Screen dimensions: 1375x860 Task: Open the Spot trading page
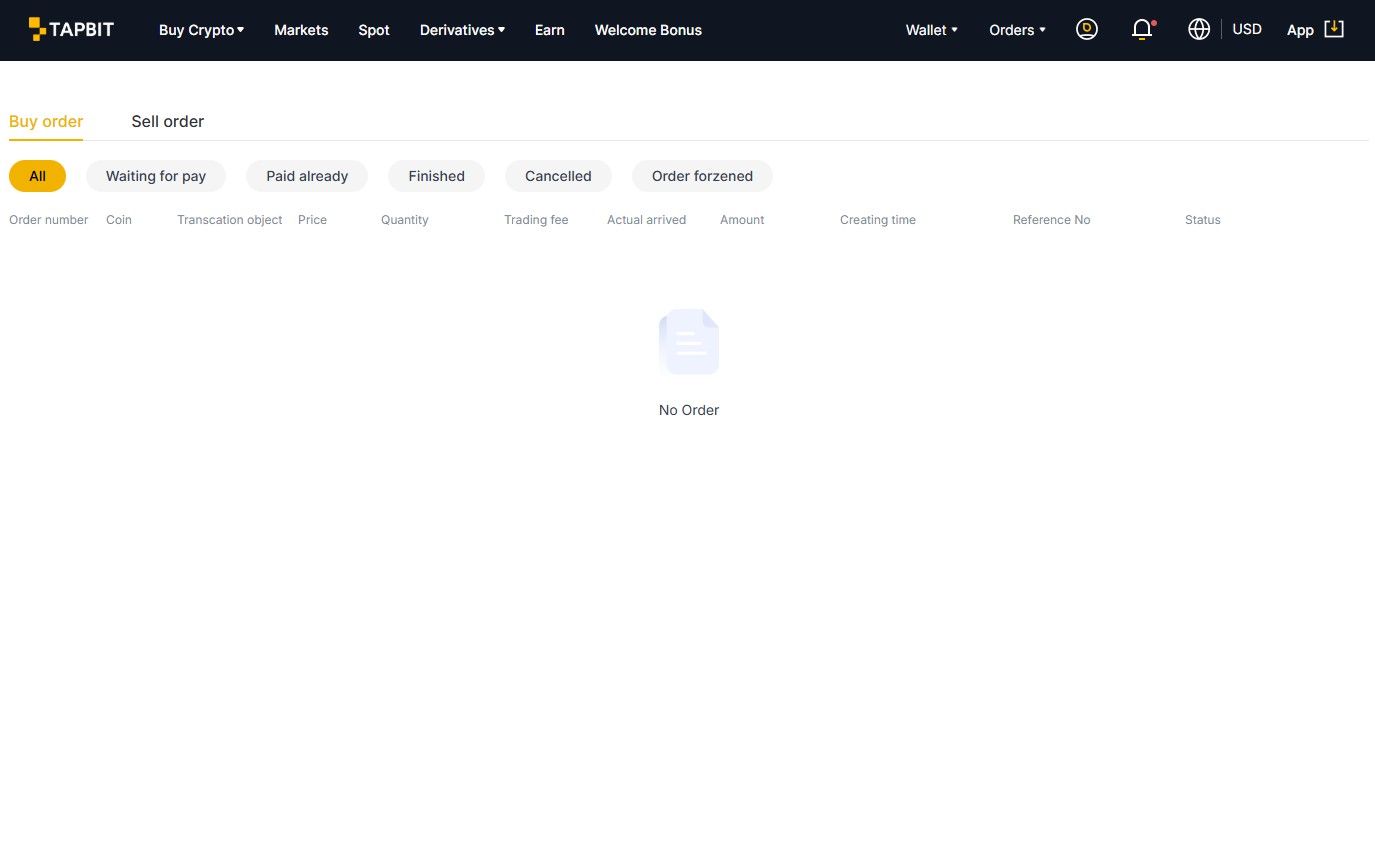click(374, 30)
